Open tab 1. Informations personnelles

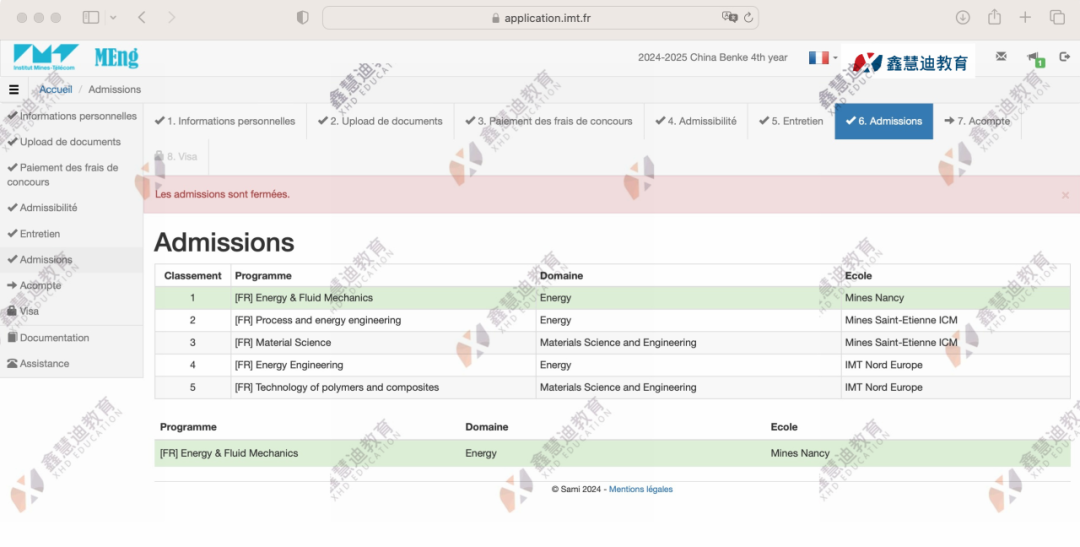(x=225, y=121)
